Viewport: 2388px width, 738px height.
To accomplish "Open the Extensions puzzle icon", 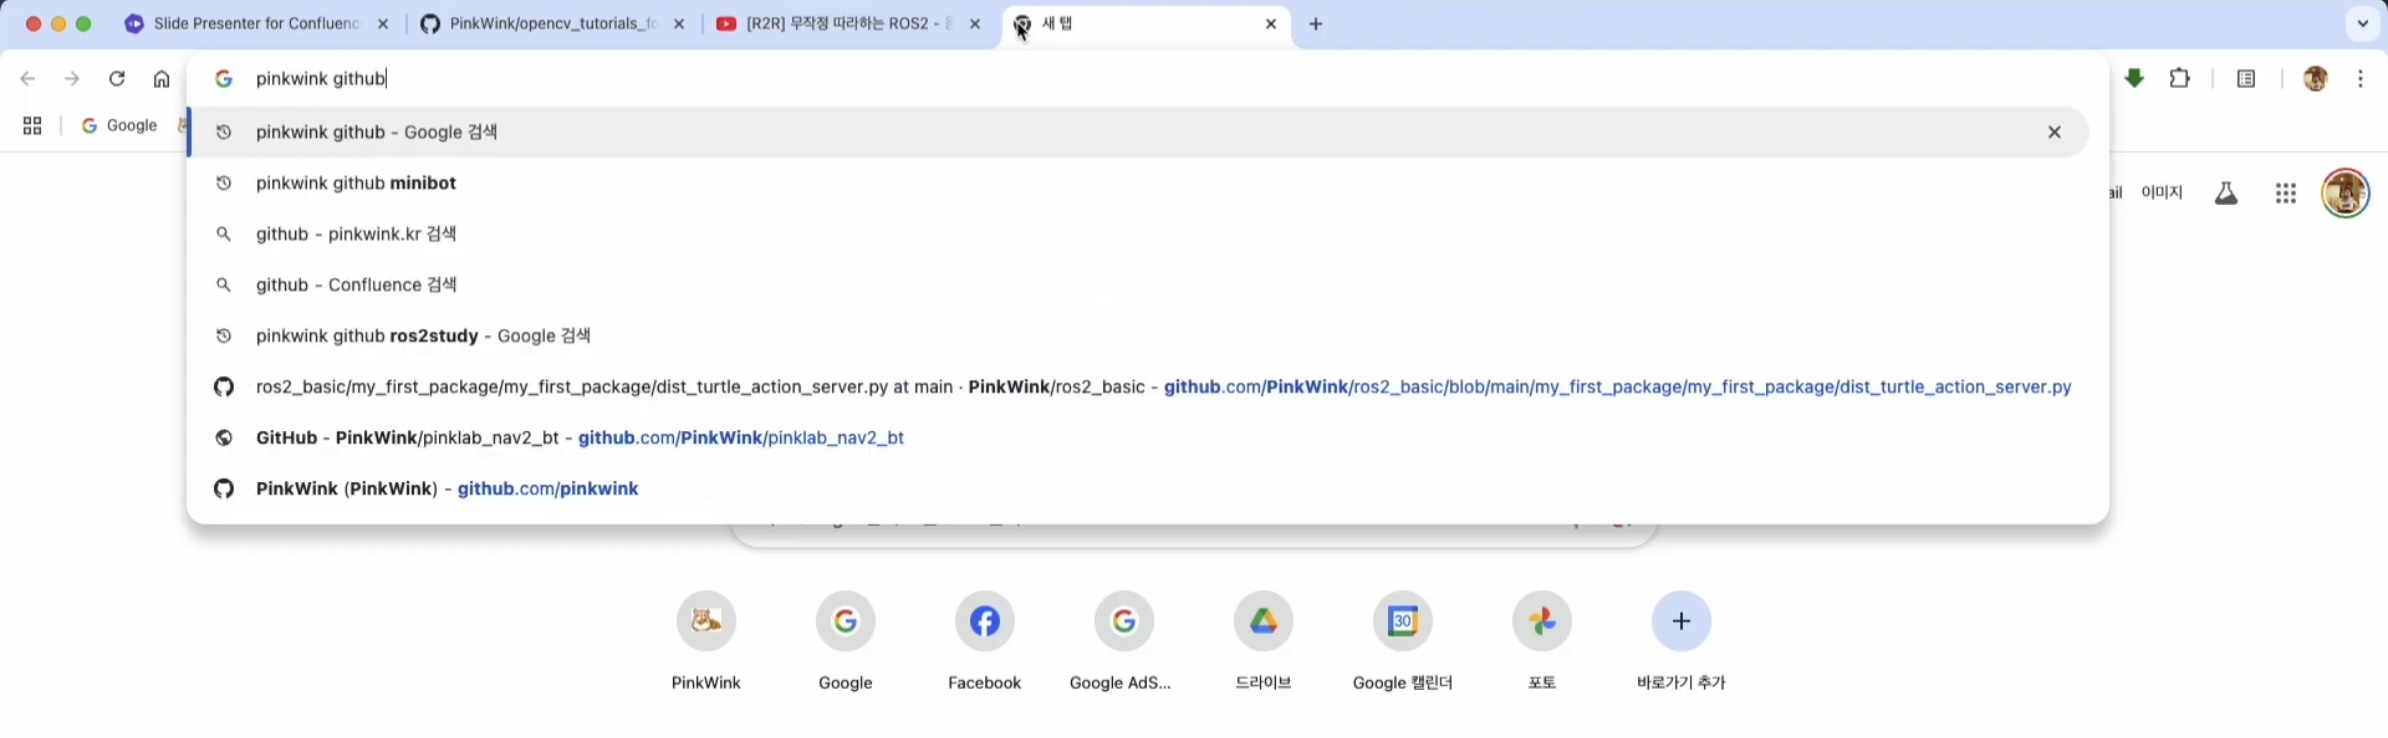I will click(x=2180, y=78).
